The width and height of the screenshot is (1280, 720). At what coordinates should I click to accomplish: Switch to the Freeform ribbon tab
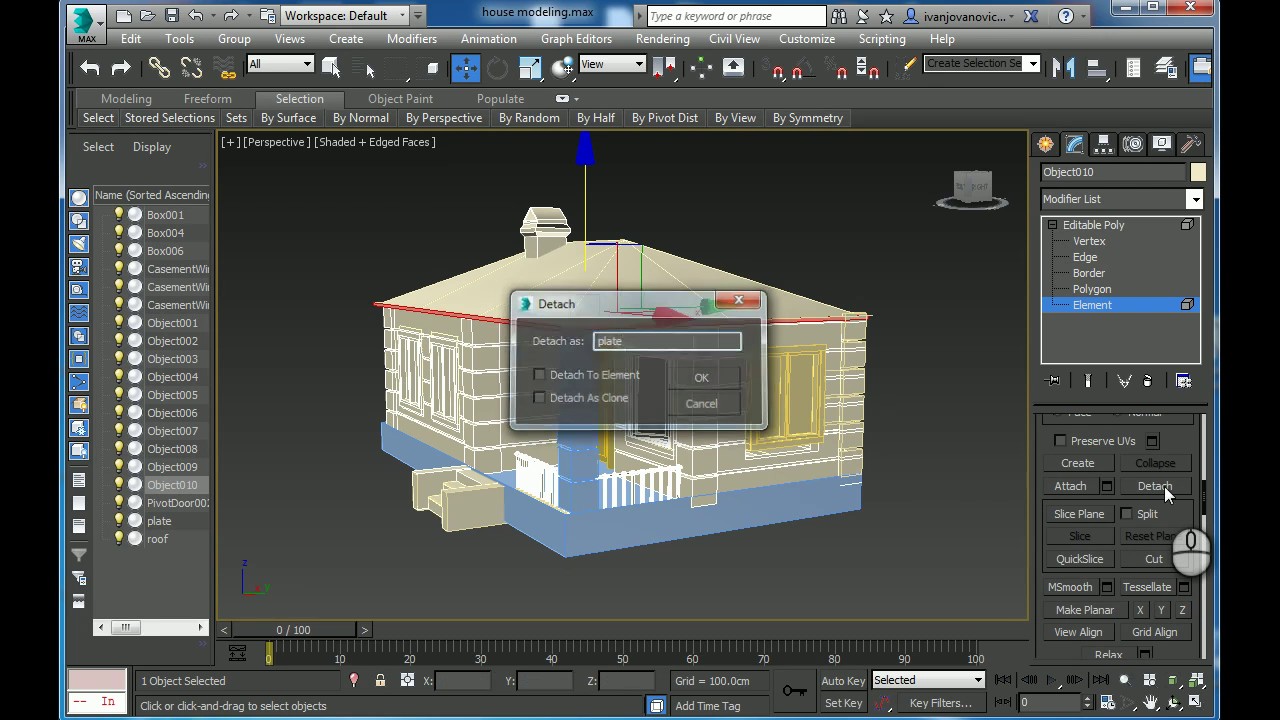click(207, 99)
